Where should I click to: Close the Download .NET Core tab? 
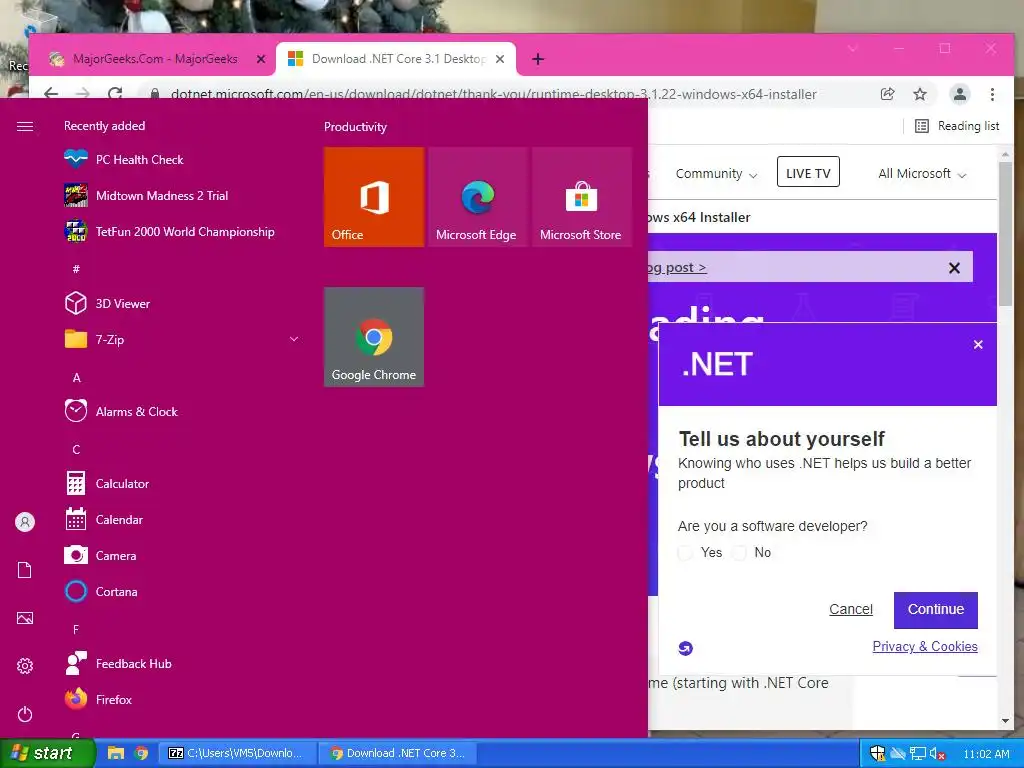pyautogui.click(x=500, y=59)
